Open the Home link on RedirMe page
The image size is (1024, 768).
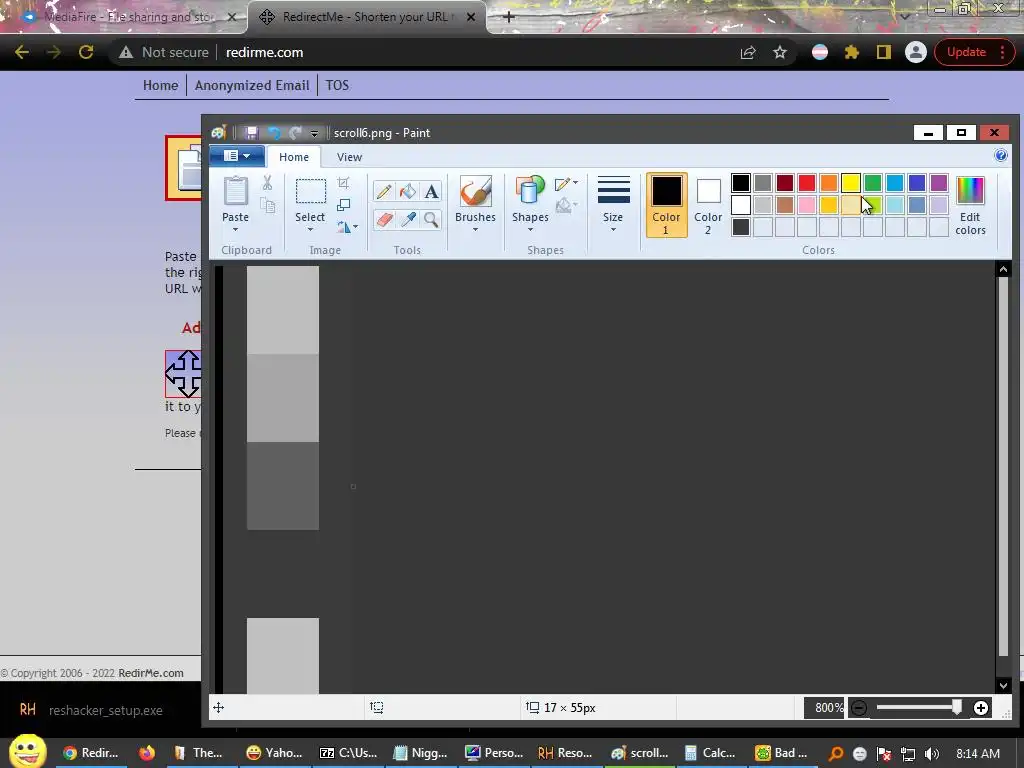point(161,86)
